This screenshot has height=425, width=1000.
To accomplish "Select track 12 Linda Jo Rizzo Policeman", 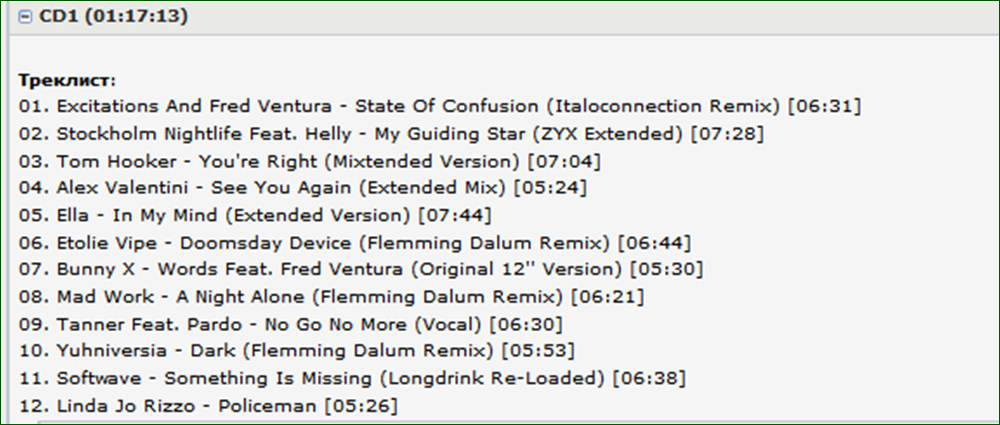I will pyautogui.click(x=208, y=406).
